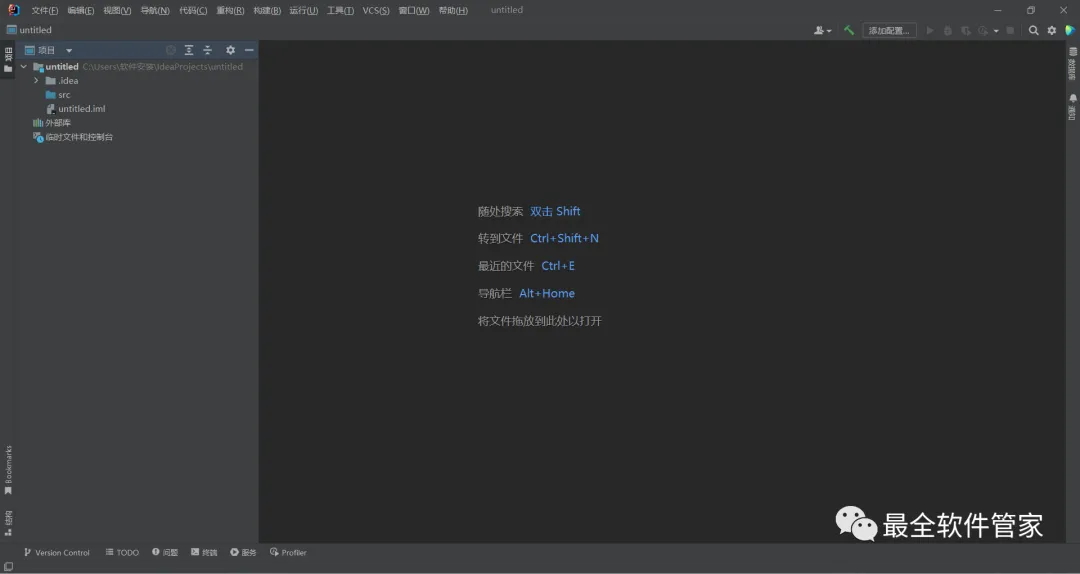Open the 终端 terminal tool window
Screen dimensions: 1080x574
coord(204,553)
